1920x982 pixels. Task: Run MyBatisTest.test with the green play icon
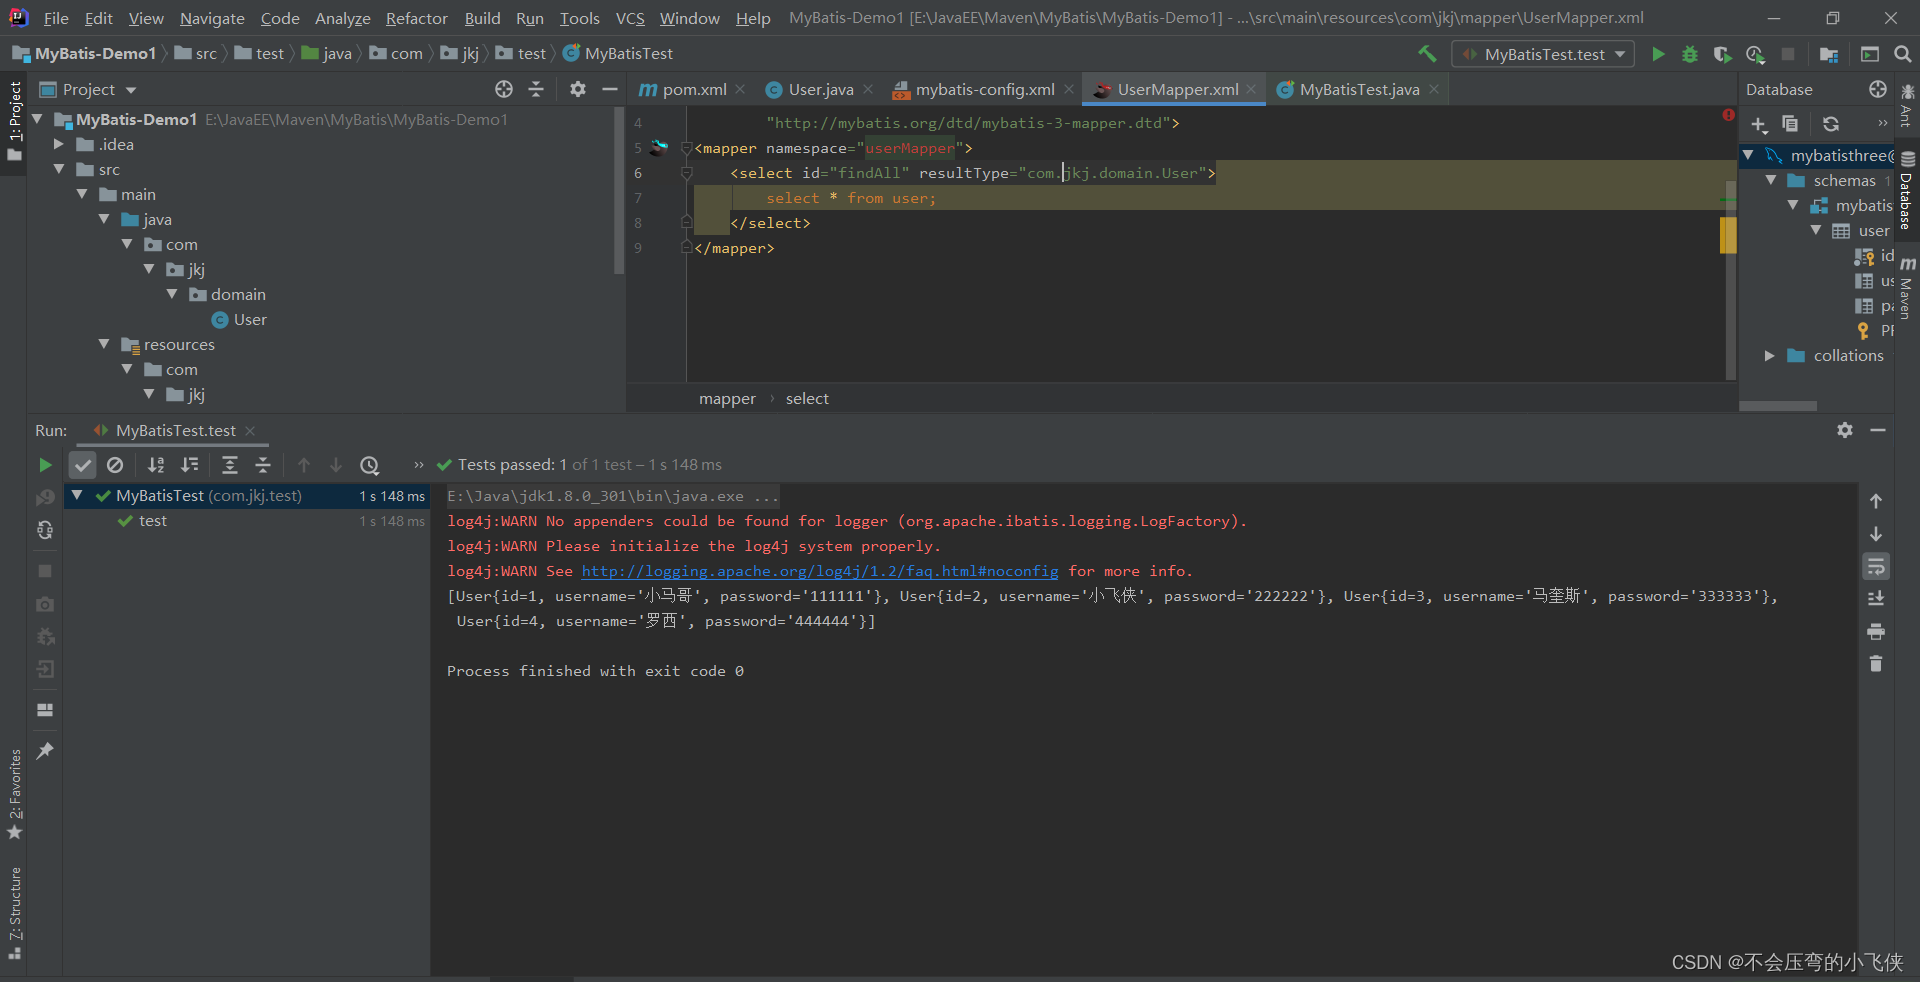(x=1658, y=54)
